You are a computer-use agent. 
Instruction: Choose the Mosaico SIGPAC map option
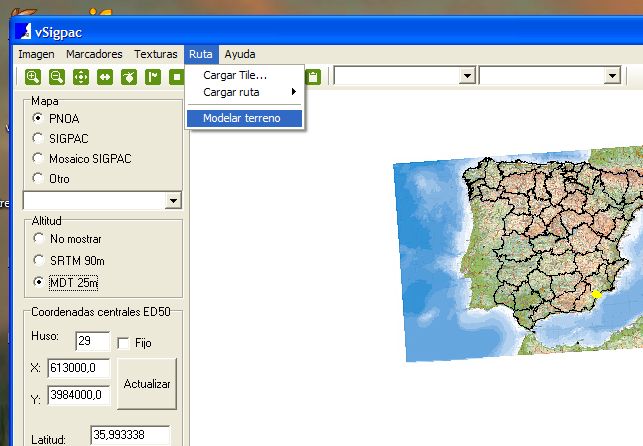click(39, 158)
